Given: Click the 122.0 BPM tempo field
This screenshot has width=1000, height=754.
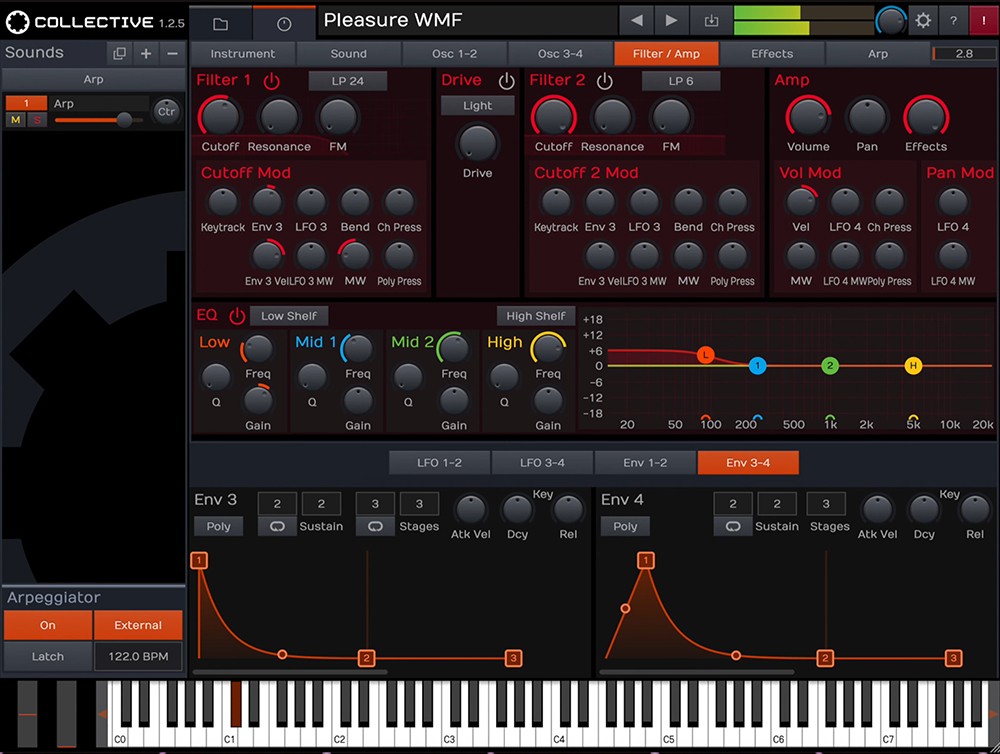Looking at the screenshot, I should [138, 656].
